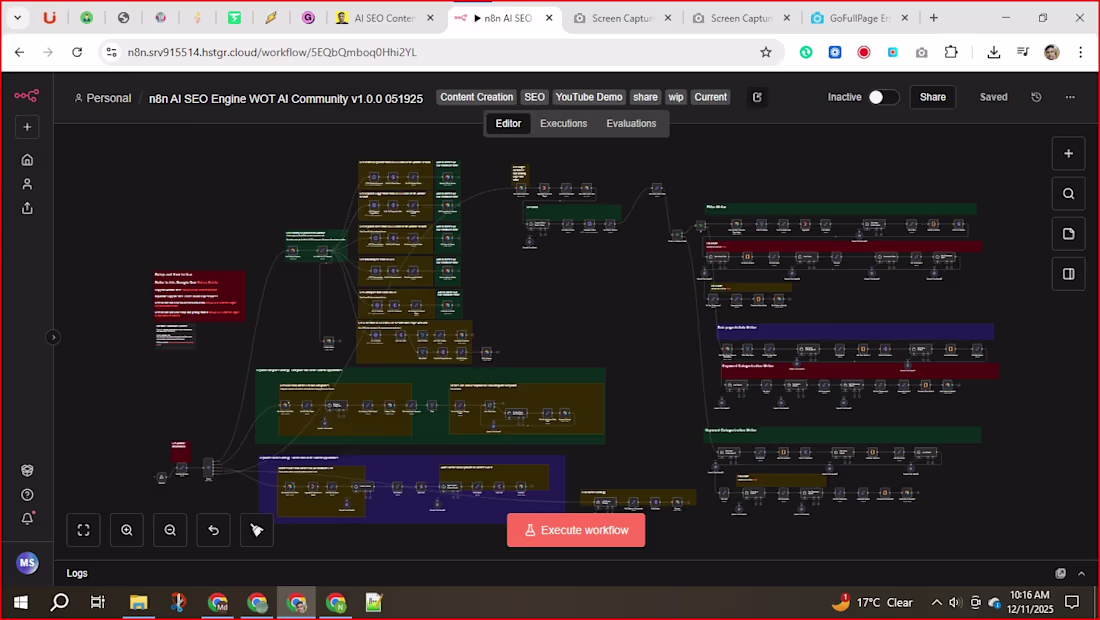This screenshot has height=620, width=1100.
Task: Open workflow version history
Action: pyautogui.click(x=1036, y=97)
